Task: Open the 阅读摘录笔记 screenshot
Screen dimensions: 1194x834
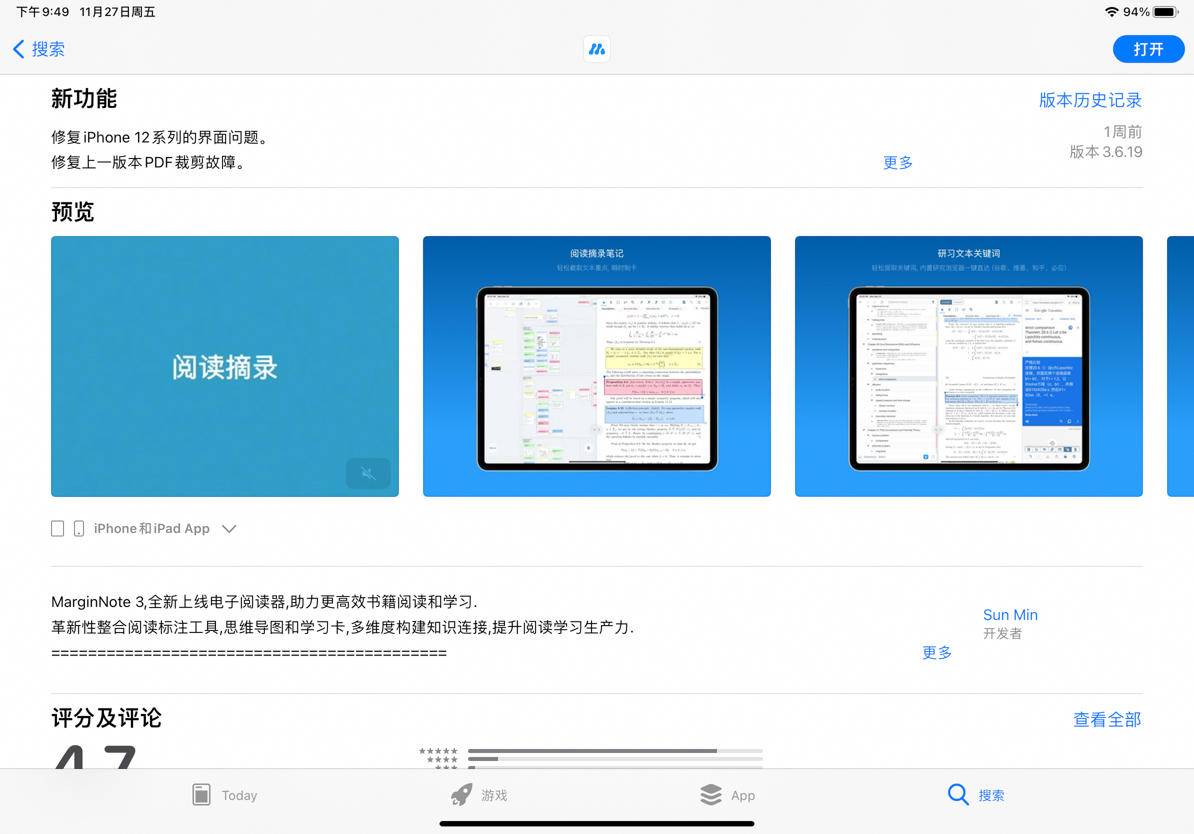Action: coord(597,366)
